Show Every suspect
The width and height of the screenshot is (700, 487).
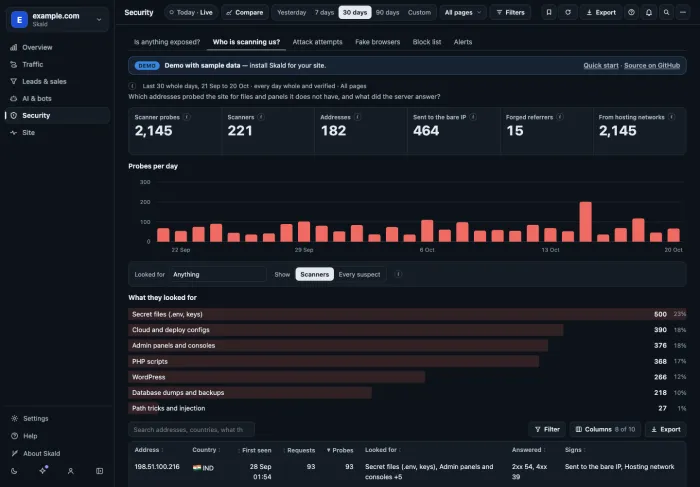point(359,274)
